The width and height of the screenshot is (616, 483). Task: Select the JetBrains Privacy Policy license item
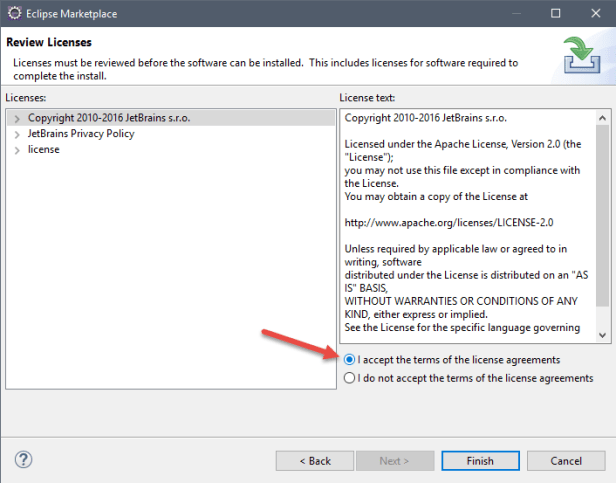click(81, 134)
